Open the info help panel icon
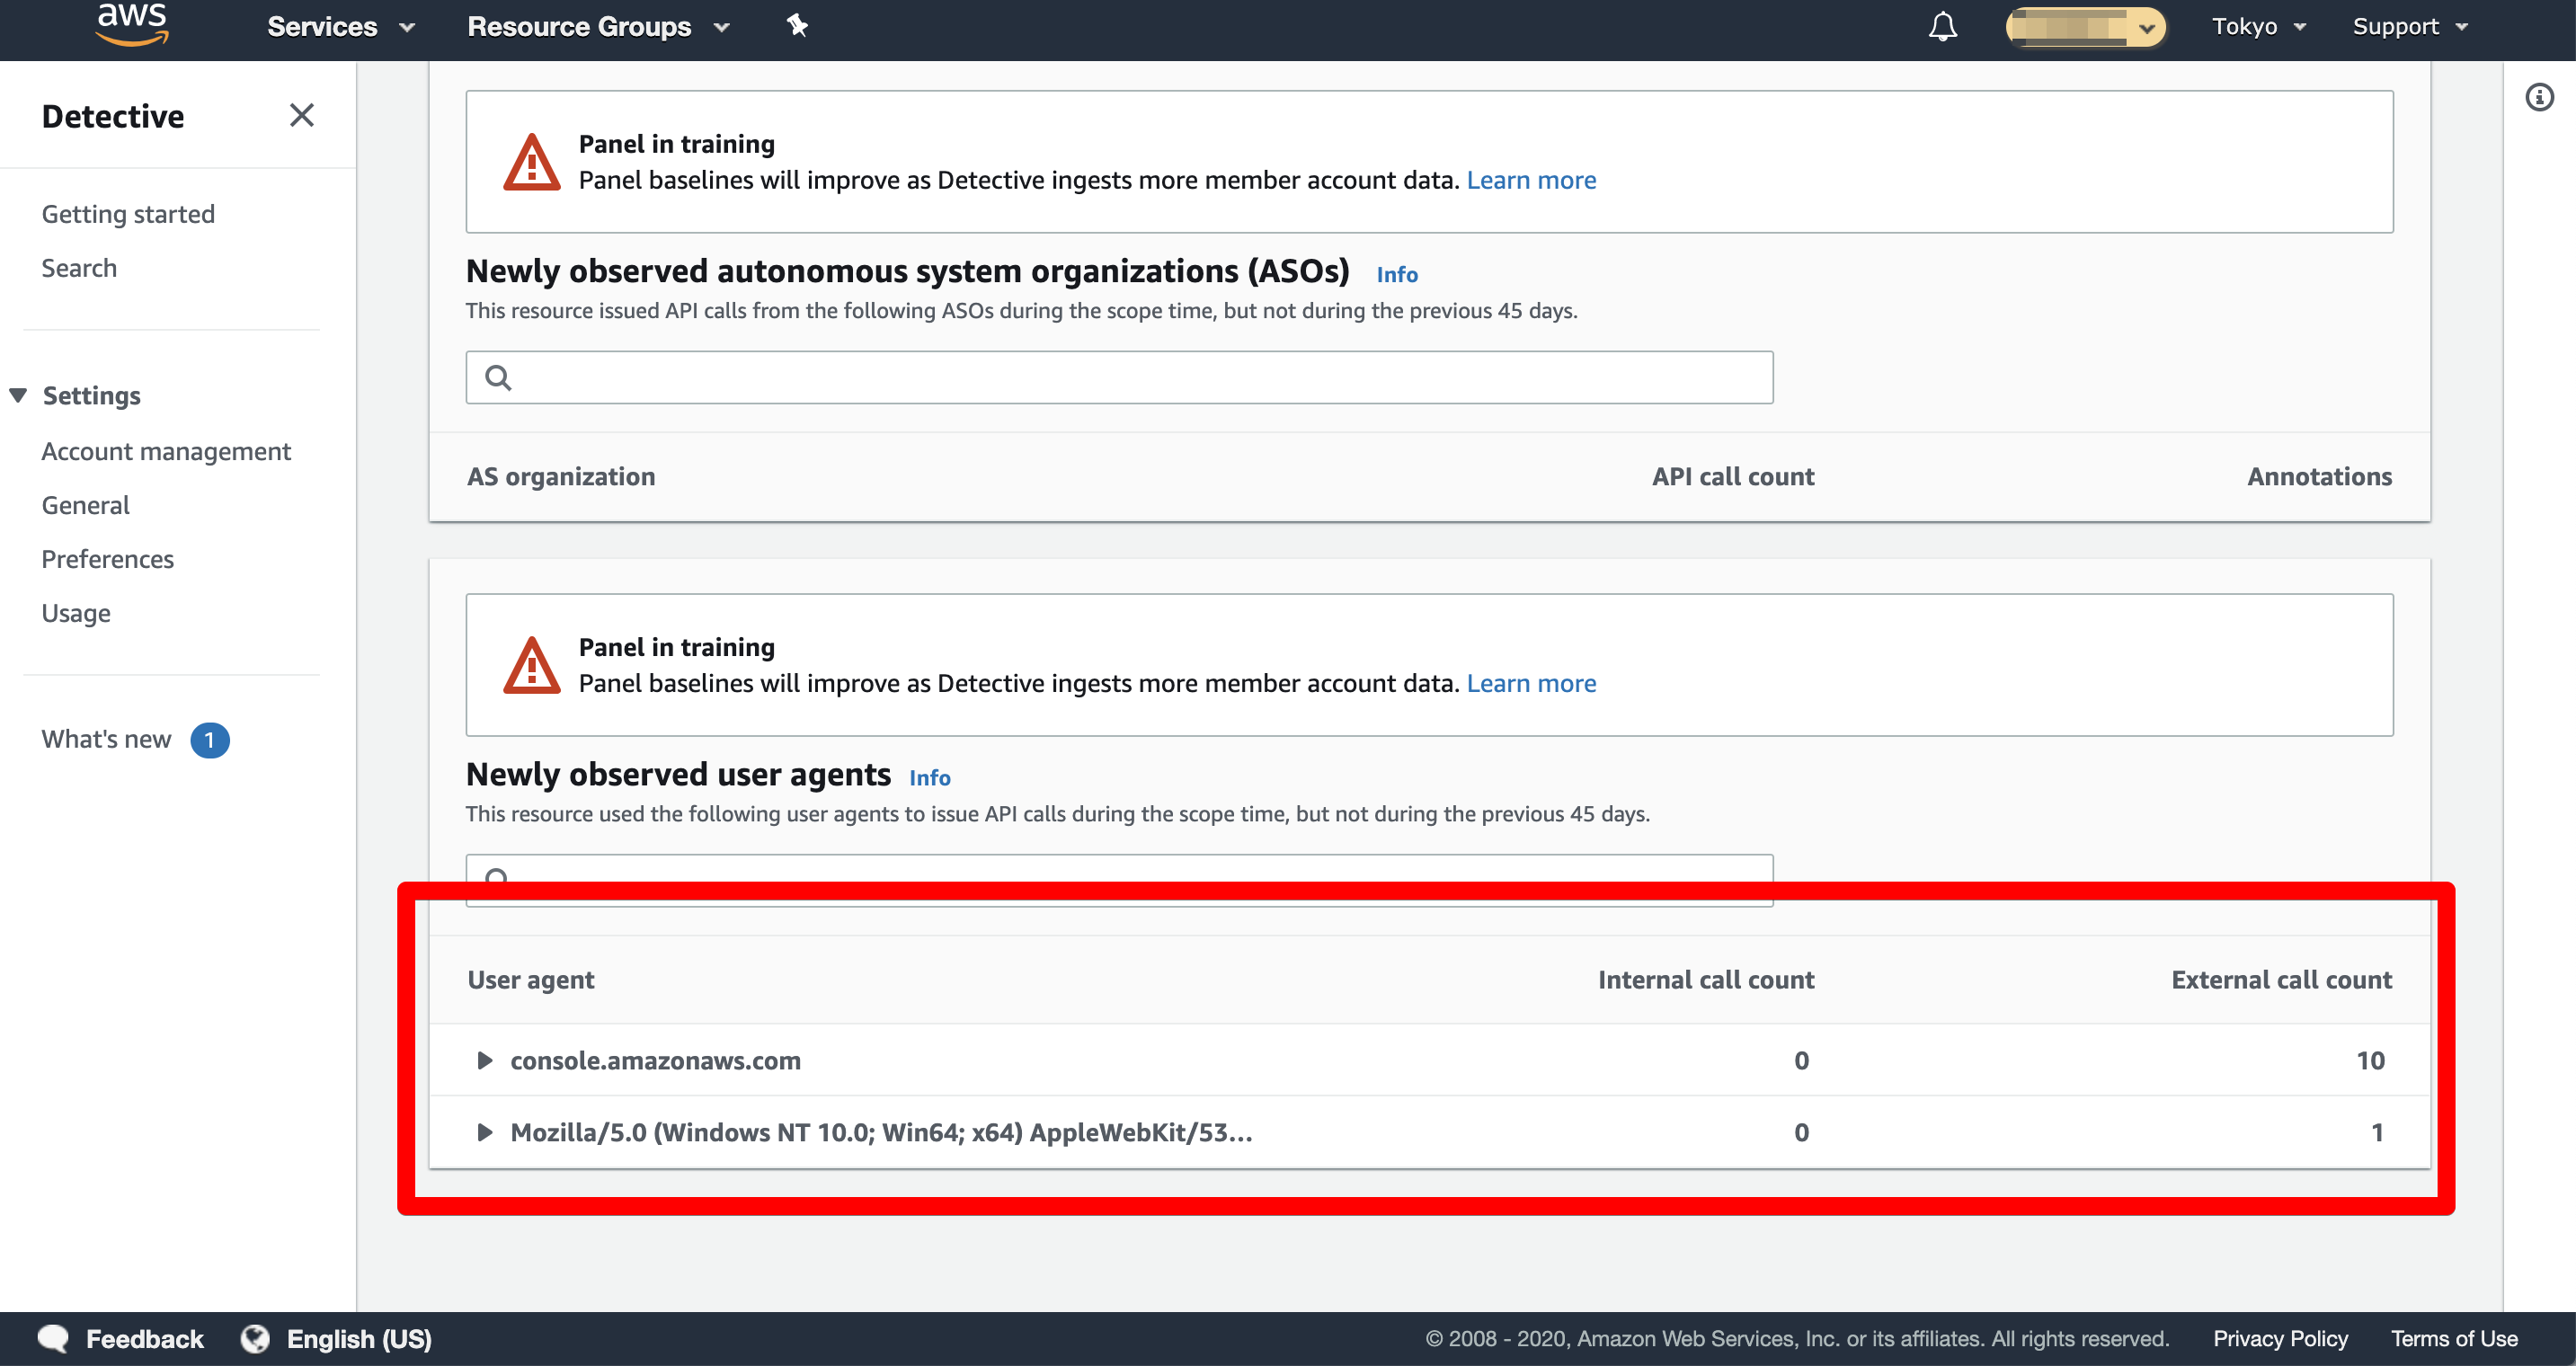The width and height of the screenshot is (2576, 1366). pyautogui.click(x=2539, y=97)
